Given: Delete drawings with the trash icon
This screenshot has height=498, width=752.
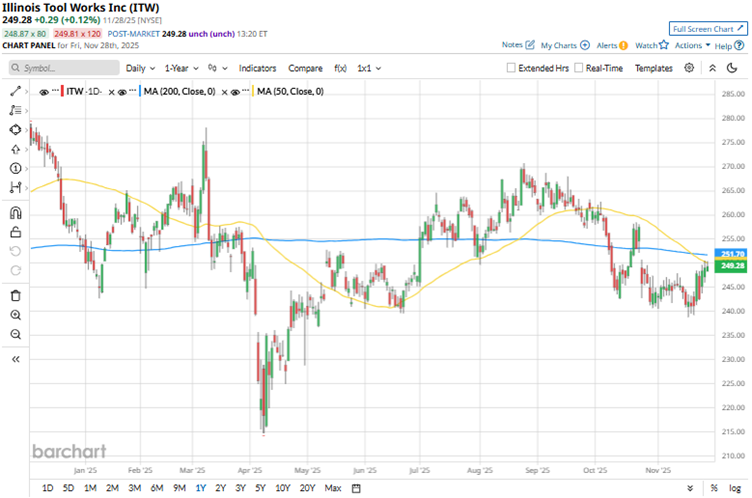Looking at the screenshot, I should click(16, 295).
